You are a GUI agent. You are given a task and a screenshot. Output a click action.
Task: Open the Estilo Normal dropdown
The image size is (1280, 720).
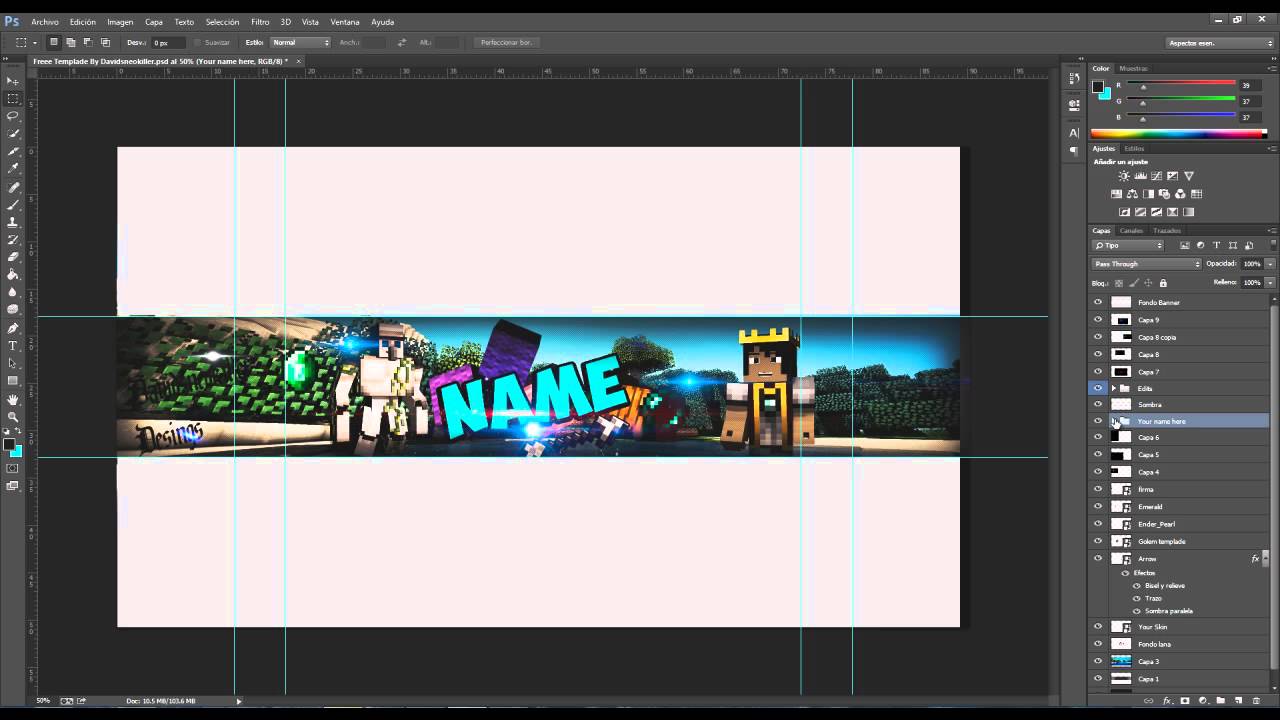click(x=300, y=42)
